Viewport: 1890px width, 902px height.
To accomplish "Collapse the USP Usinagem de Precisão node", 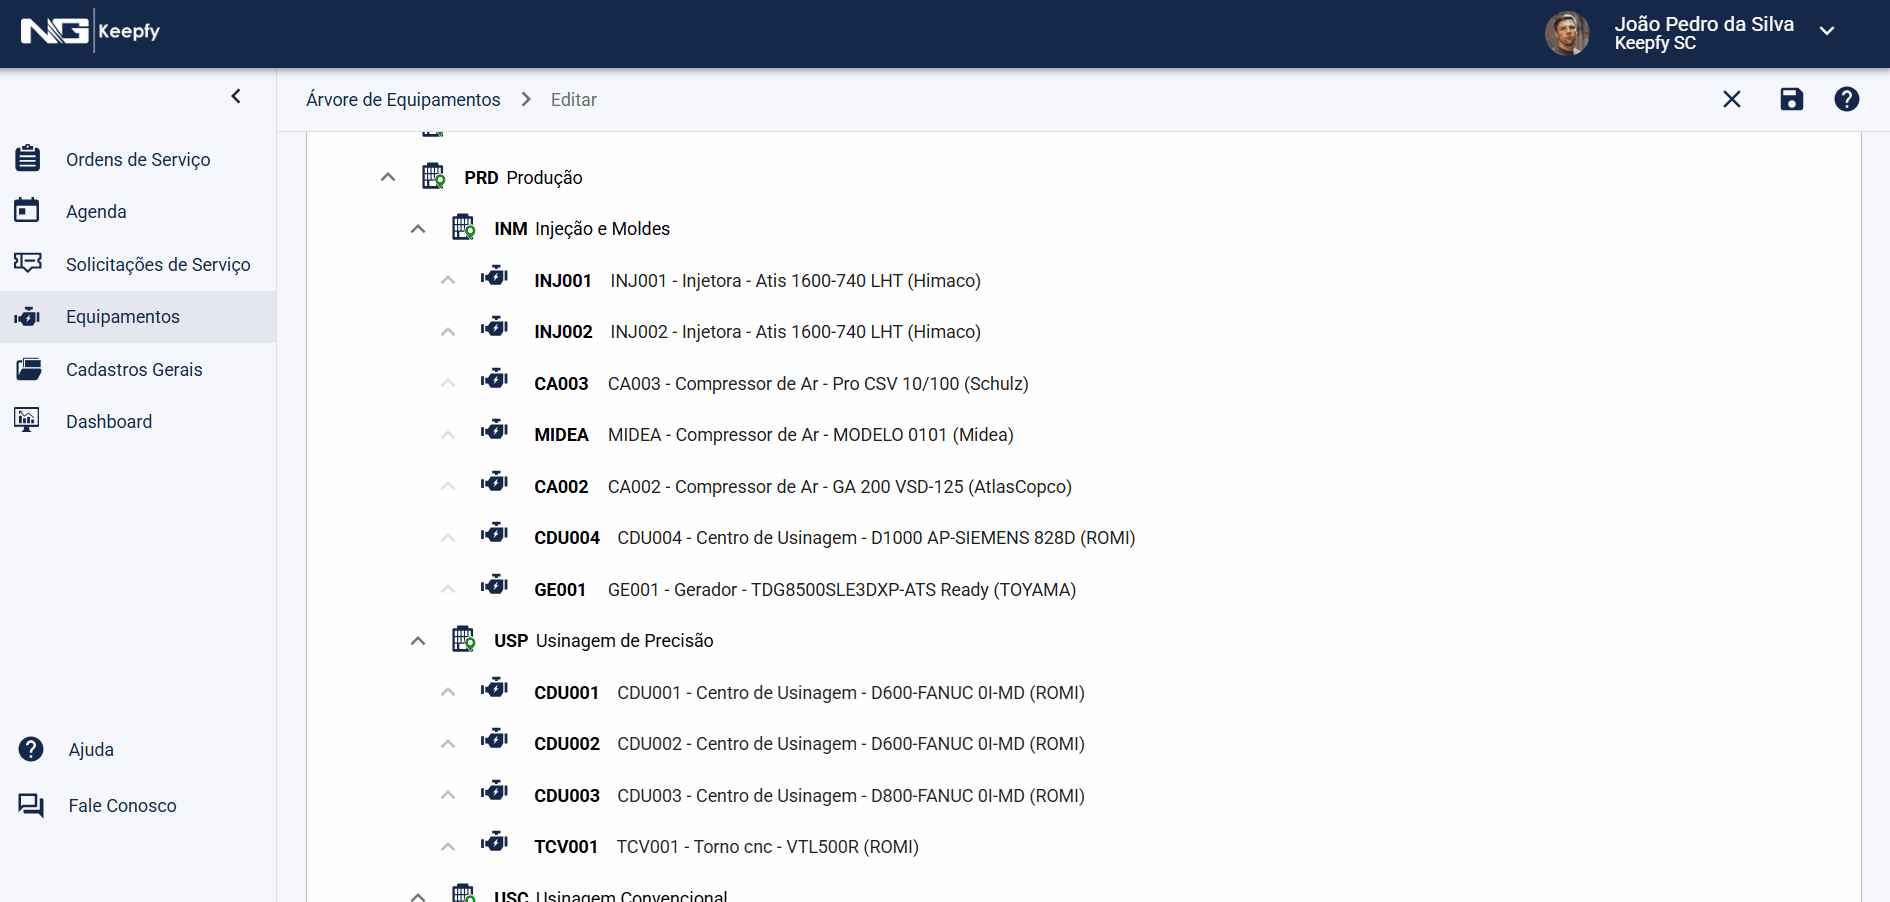I will (x=418, y=641).
